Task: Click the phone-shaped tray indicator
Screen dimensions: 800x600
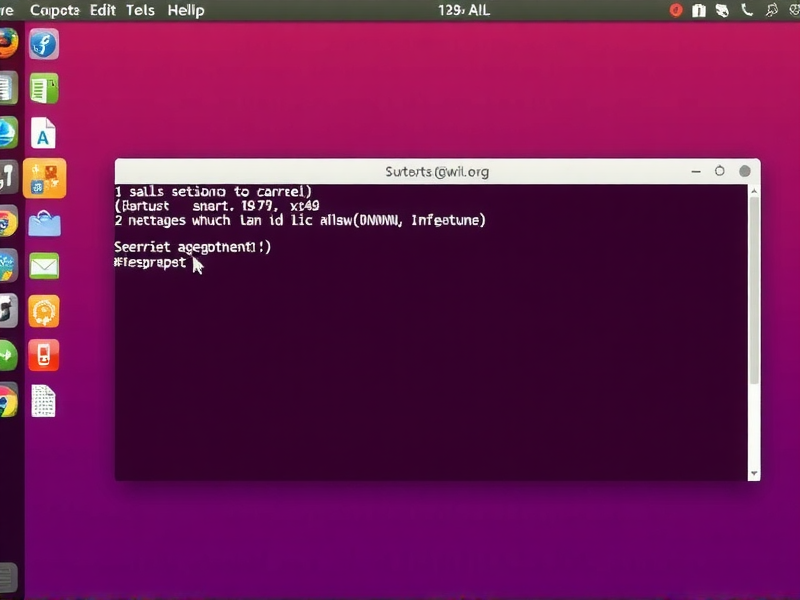Action: pyautogui.click(x=748, y=10)
